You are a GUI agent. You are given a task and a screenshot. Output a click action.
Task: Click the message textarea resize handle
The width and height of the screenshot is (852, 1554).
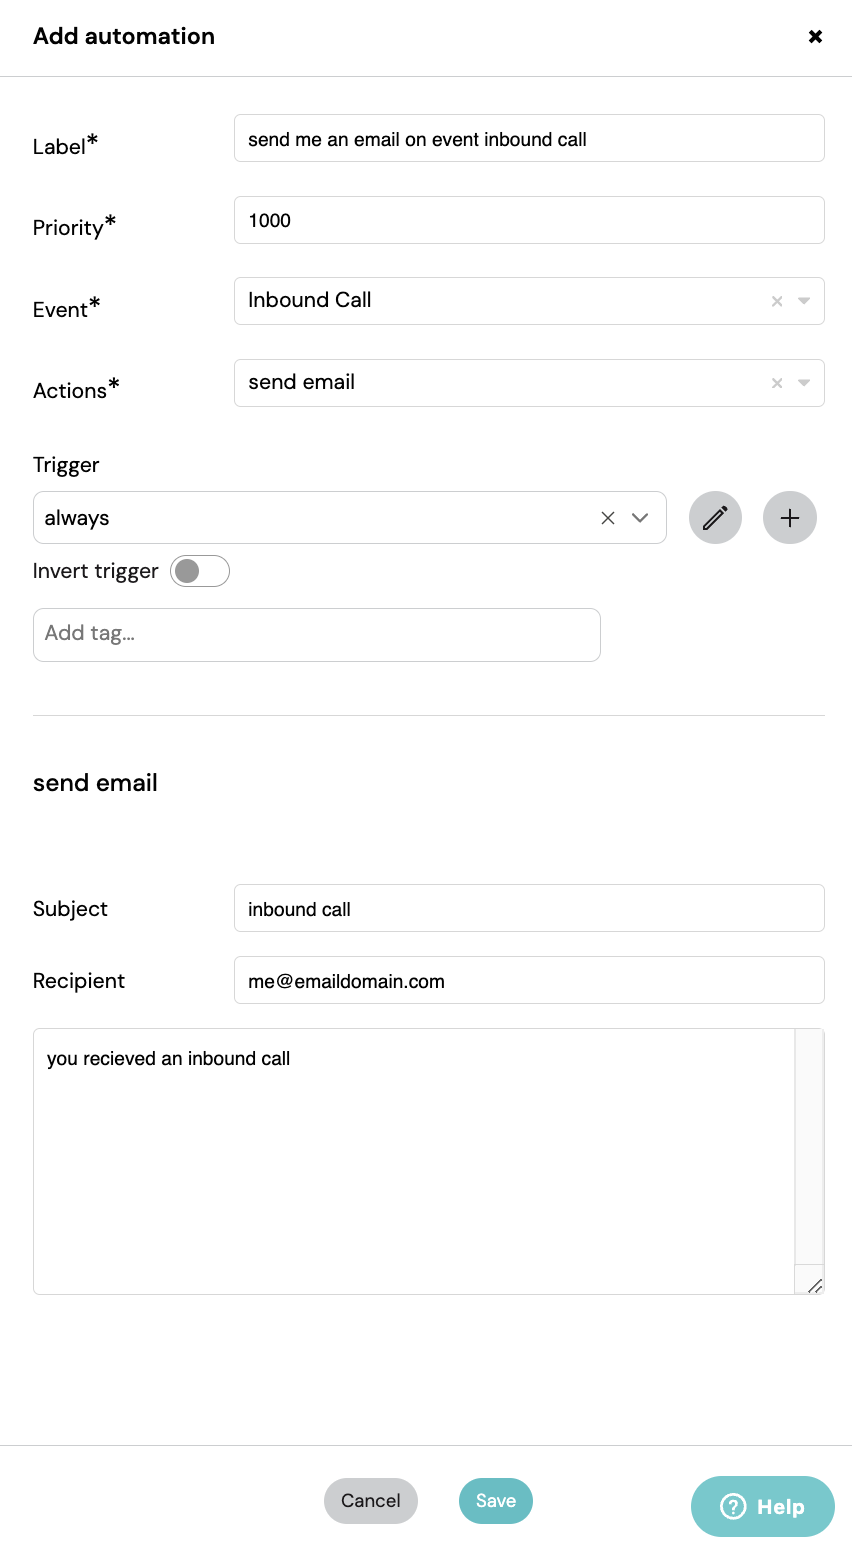[x=814, y=1285]
